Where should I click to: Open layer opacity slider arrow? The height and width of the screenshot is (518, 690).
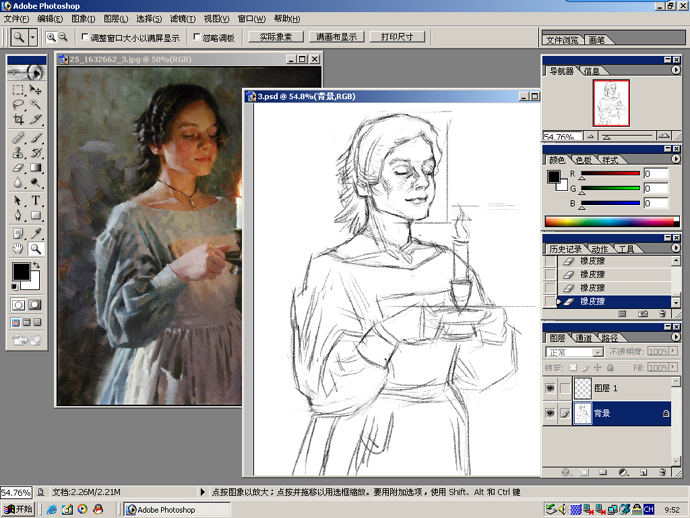pos(672,351)
